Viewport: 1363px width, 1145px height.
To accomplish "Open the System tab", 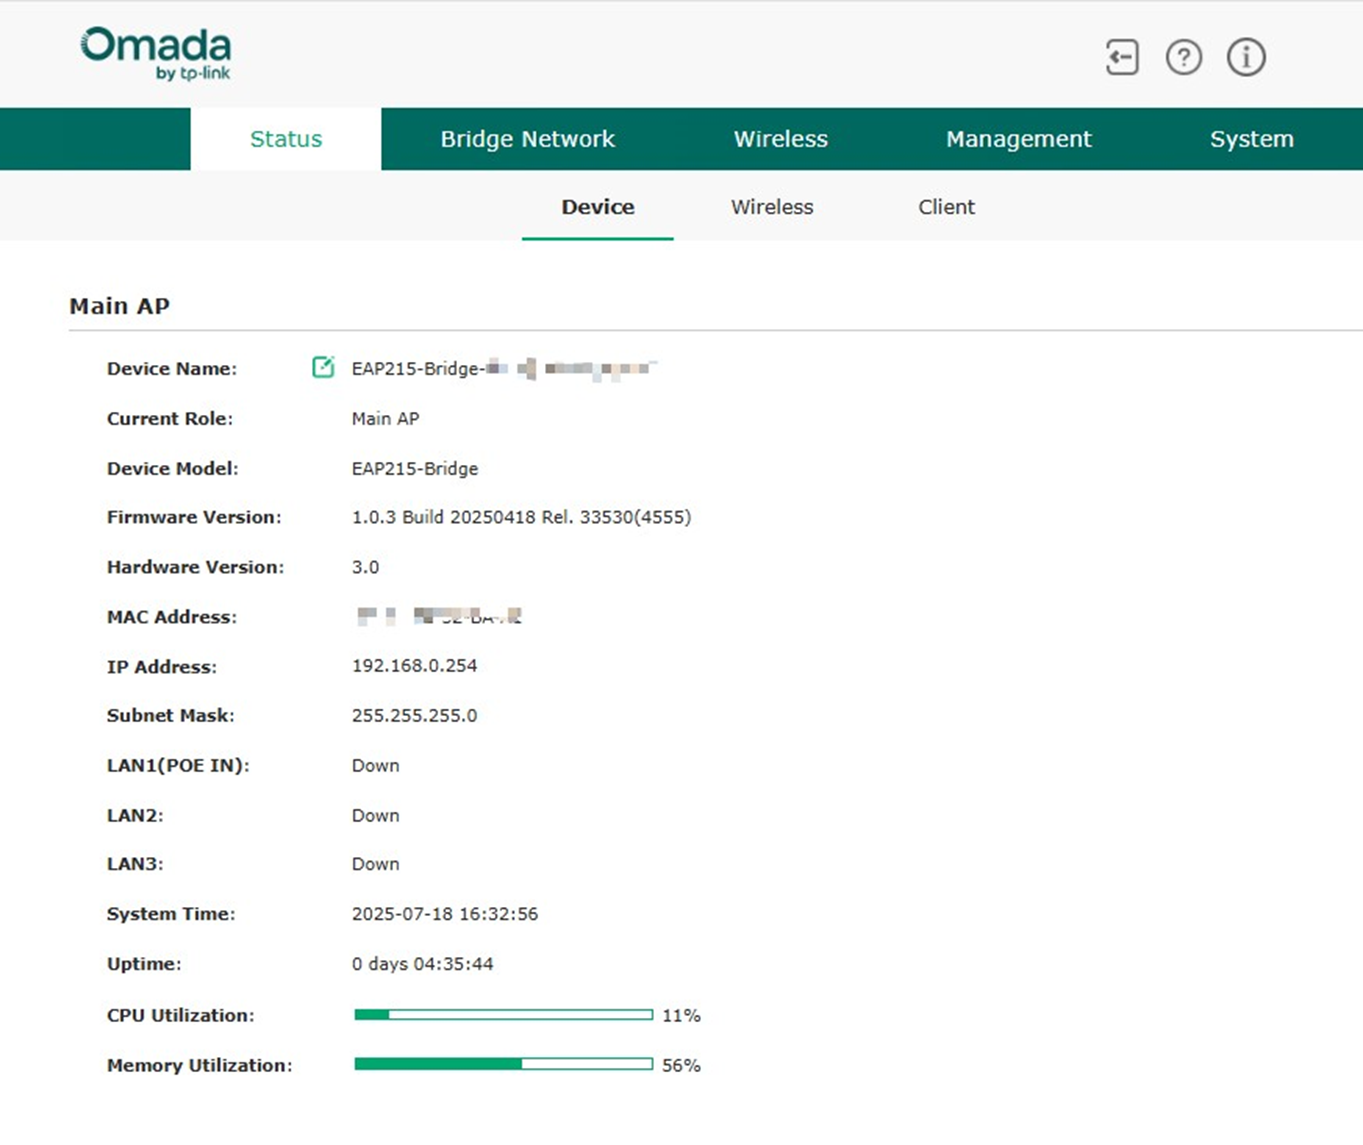I will click(1251, 139).
